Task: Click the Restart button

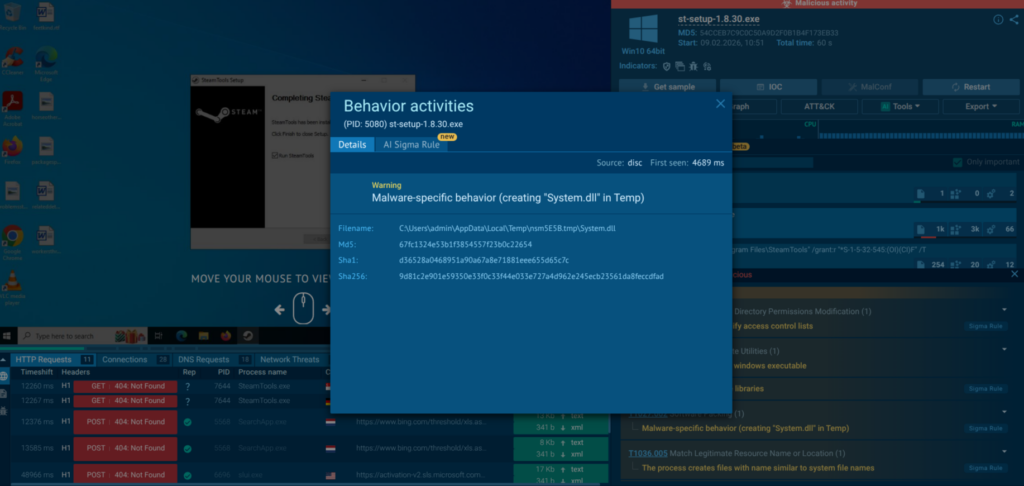Action: click(963, 87)
